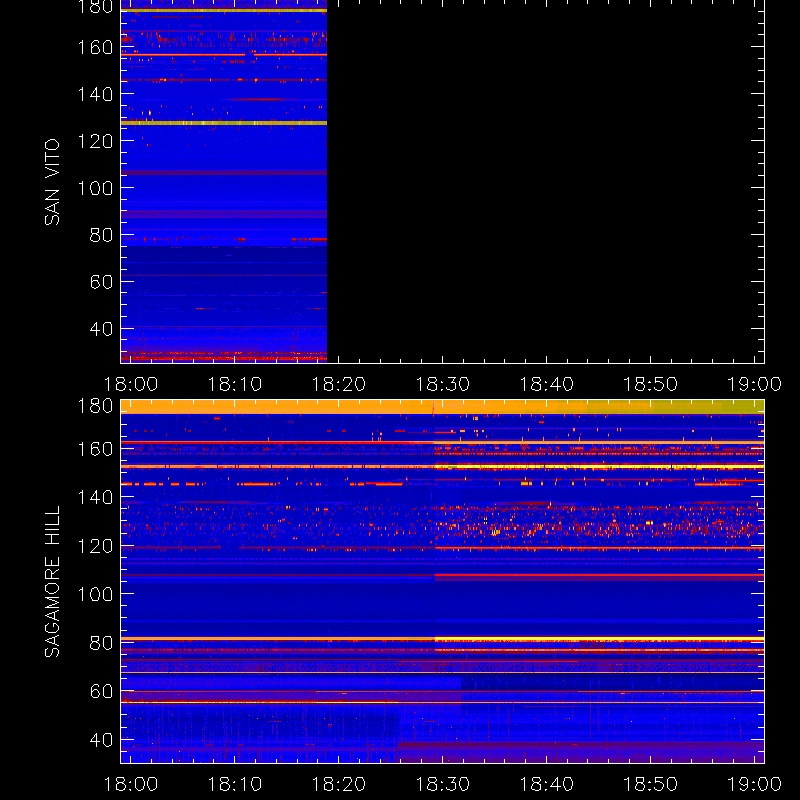
Task: Click the 40 tick label on the Sagamore Hill plot
Action: (x=101, y=740)
